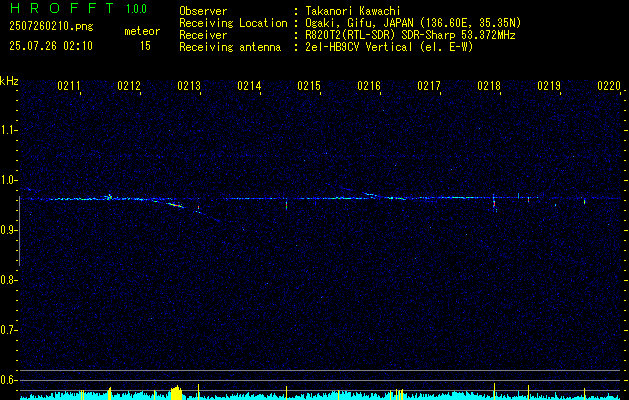The height and width of the screenshot is (400, 629).
Task: Click the 0.6 frequency axis label
Action: pyautogui.click(x=8, y=380)
